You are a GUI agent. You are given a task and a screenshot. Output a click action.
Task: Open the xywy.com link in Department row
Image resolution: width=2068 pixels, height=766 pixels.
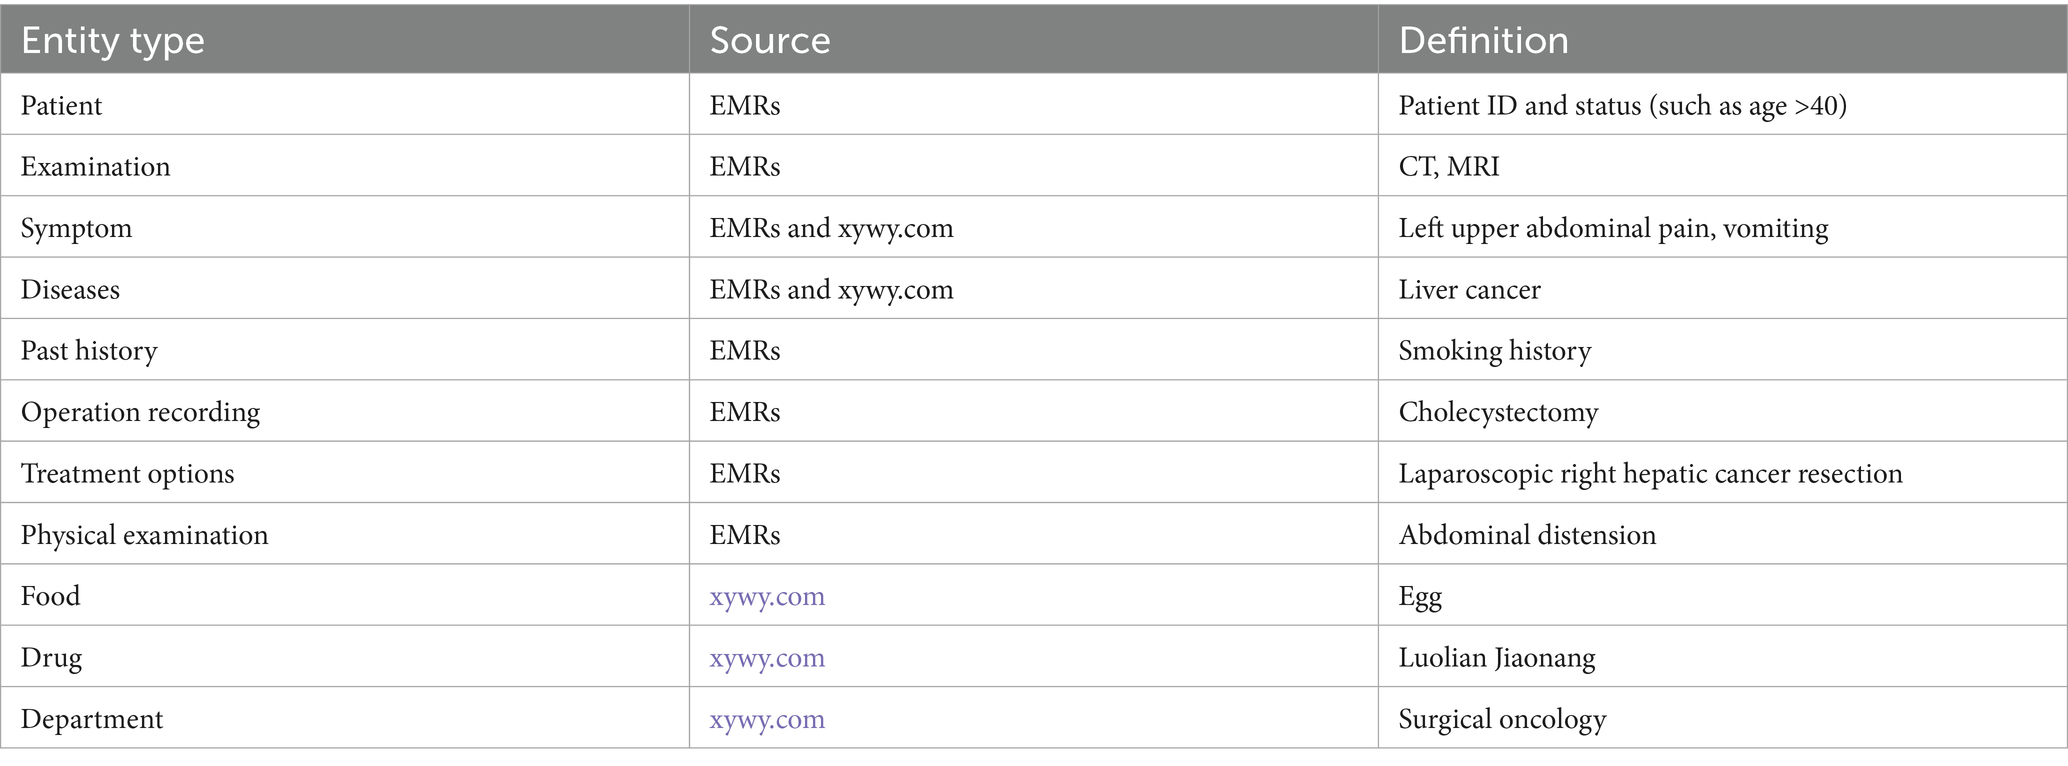coord(767,720)
